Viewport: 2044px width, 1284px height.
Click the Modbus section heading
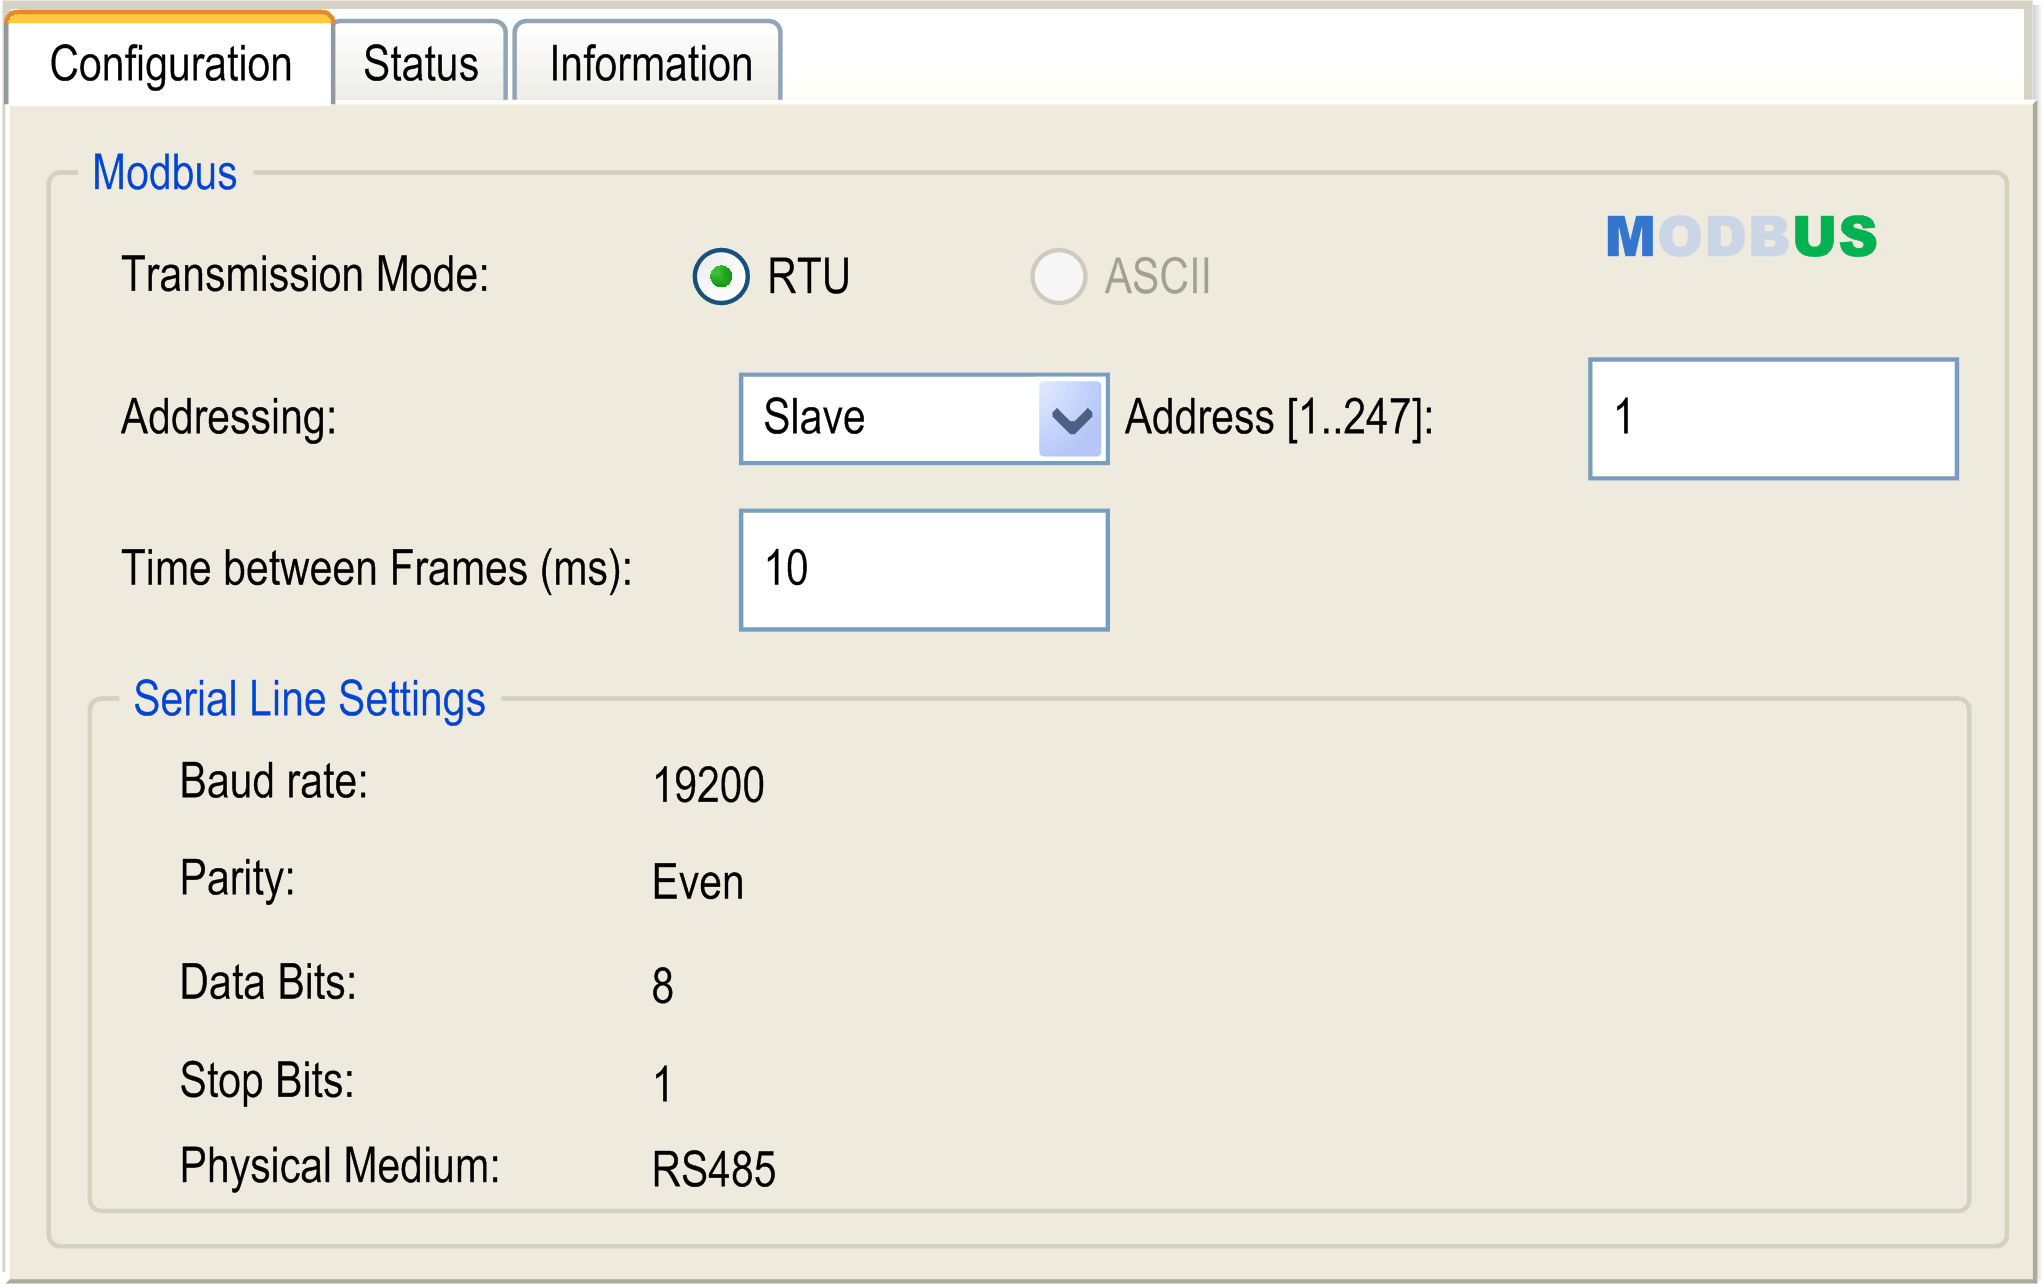pyautogui.click(x=165, y=172)
